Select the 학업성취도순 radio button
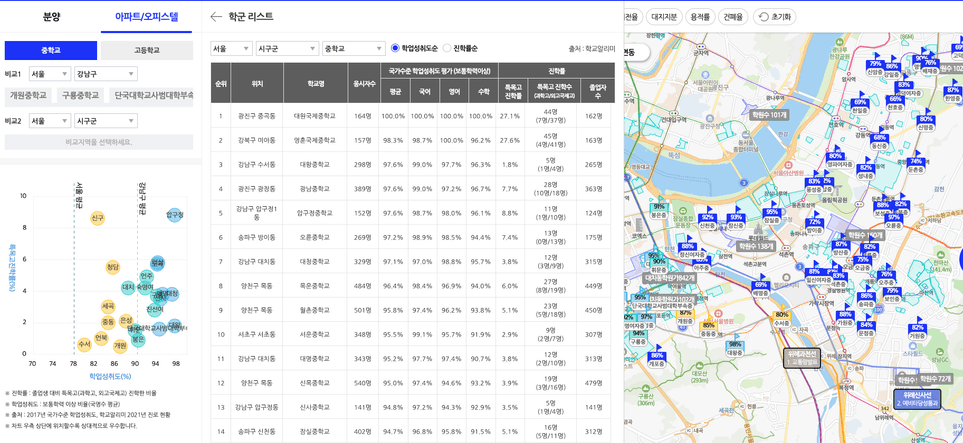This screenshot has width=963, height=443. [396, 48]
